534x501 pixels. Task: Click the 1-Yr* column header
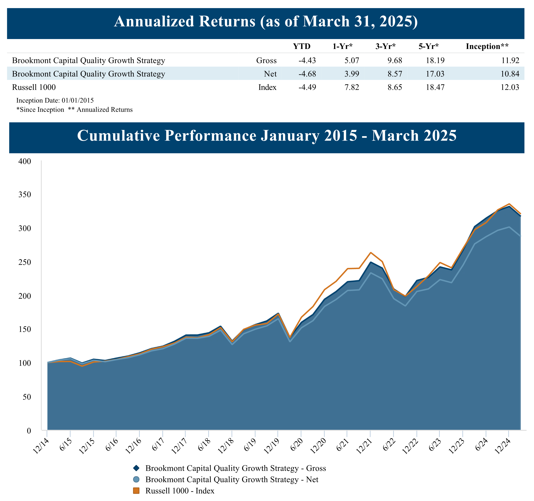click(343, 46)
